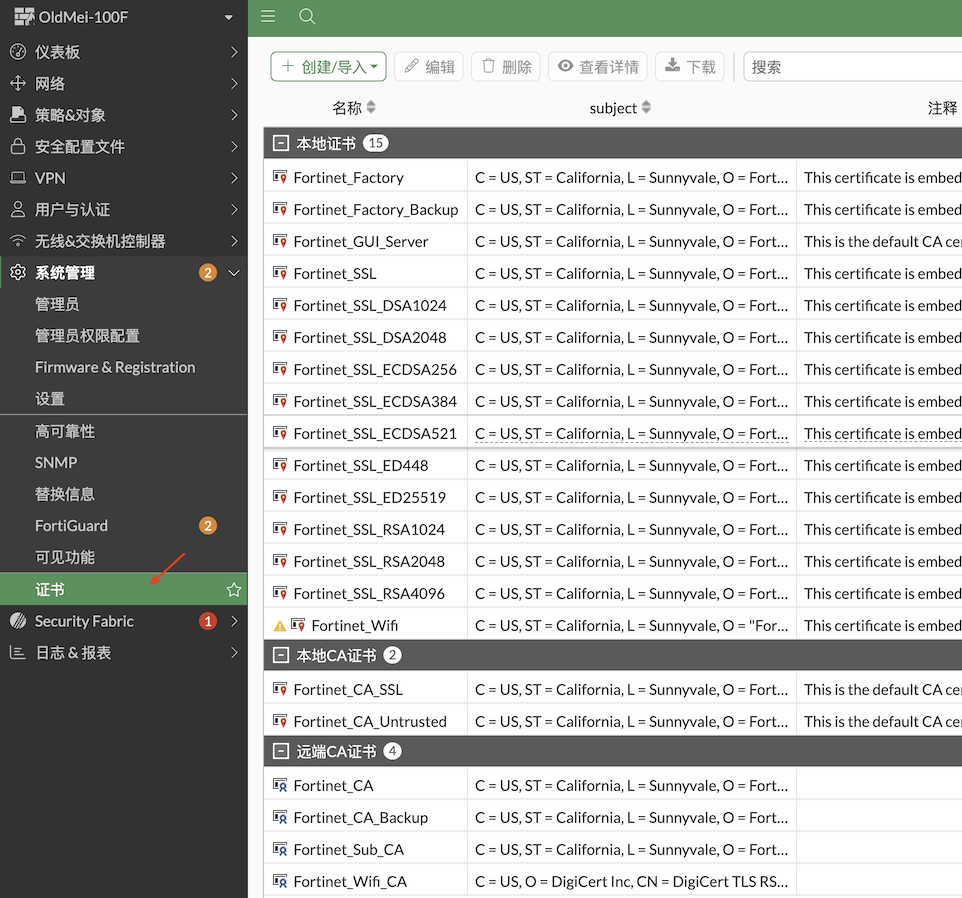Expand the VPN menu chevron

click(x=234, y=177)
